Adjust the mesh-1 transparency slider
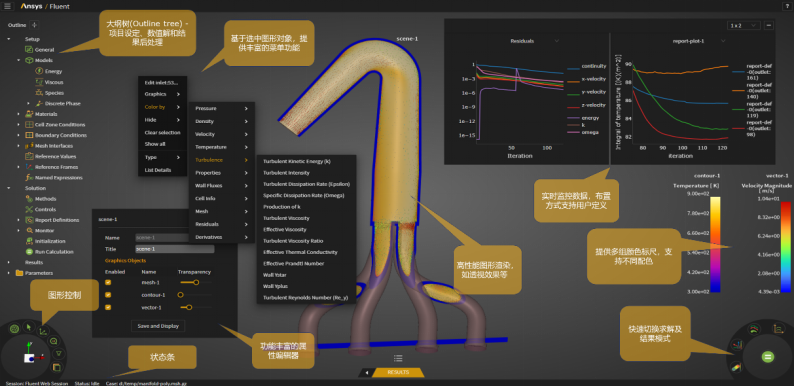The height and width of the screenshot is (386, 794). 195,282
